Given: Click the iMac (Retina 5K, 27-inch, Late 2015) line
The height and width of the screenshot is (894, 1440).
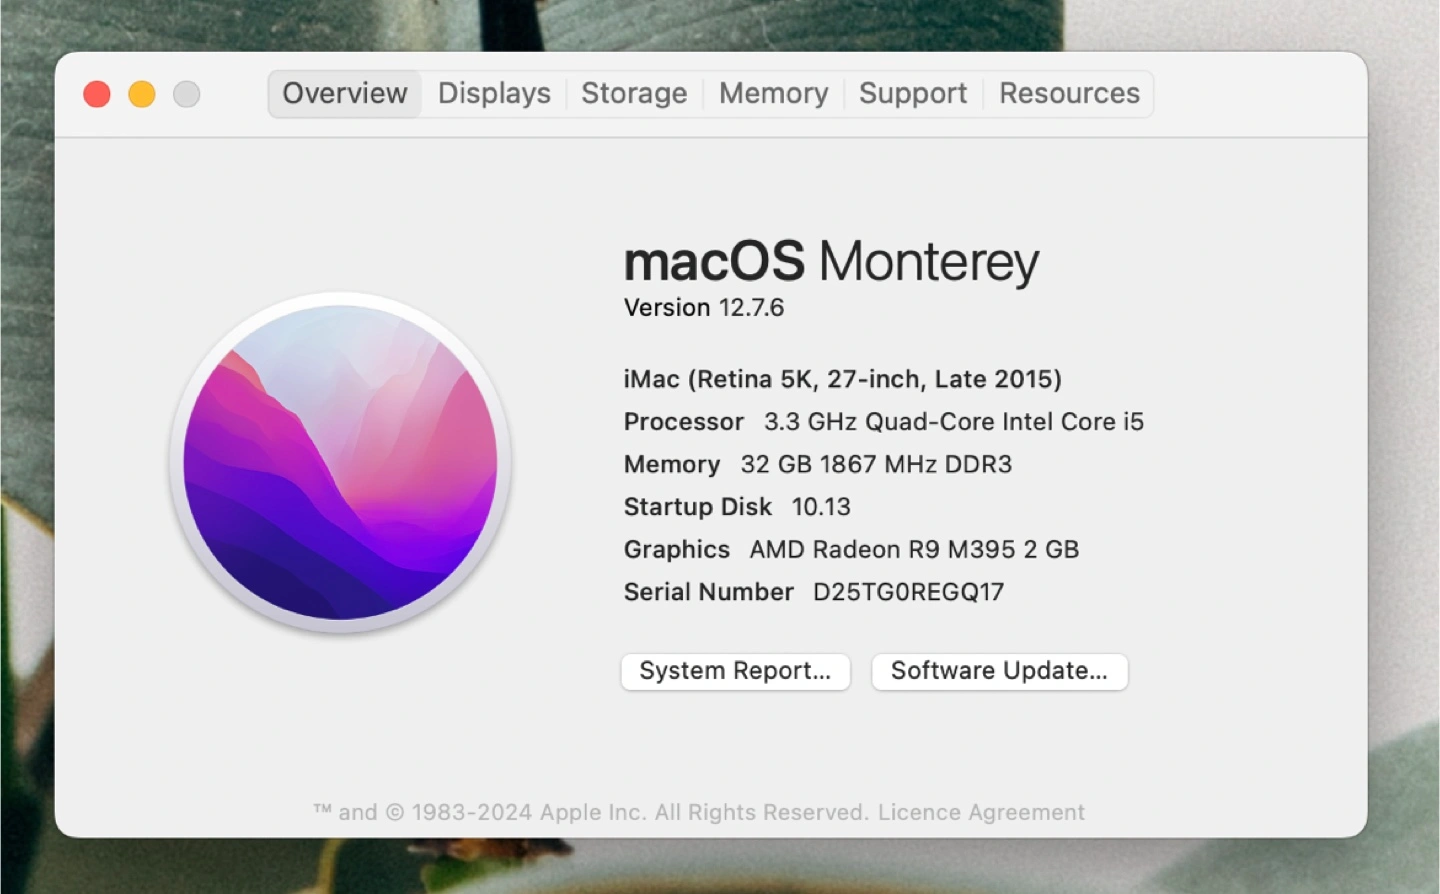Looking at the screenshot, I should point(842,380).
